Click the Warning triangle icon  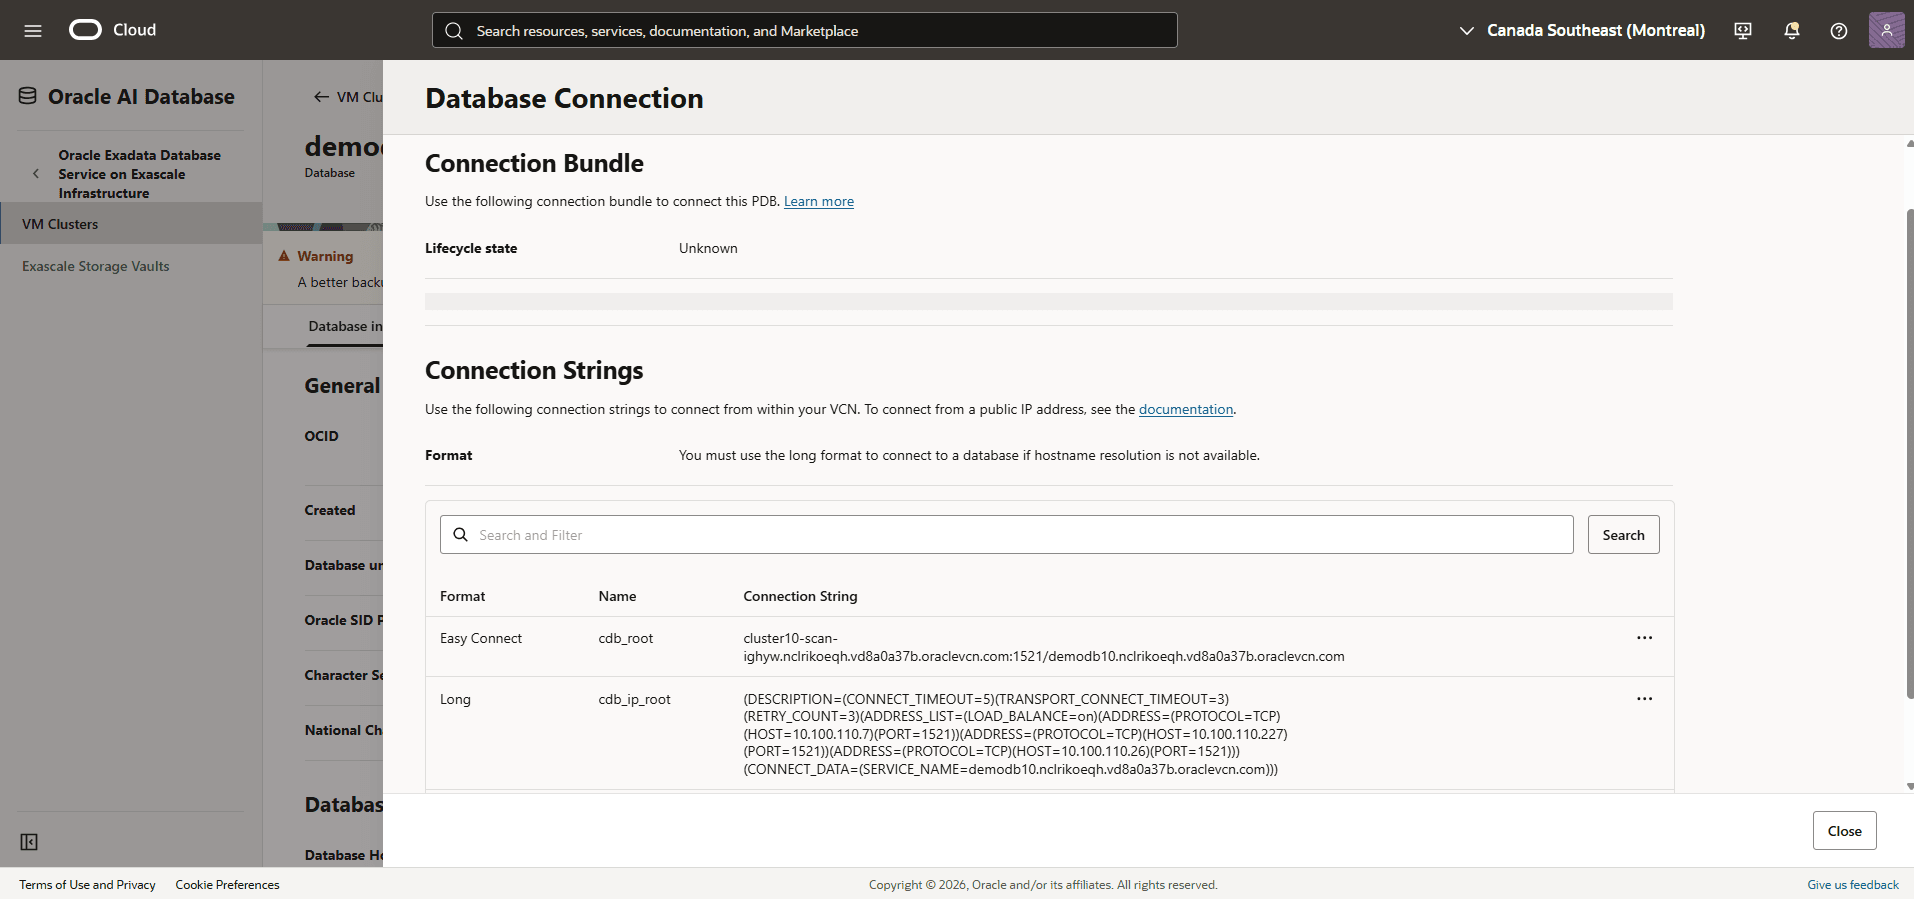pyautogui.click(x=284, y=256)
